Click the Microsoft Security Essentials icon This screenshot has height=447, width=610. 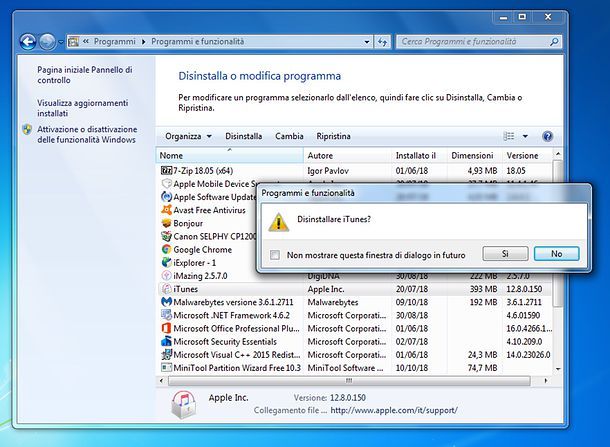[166, 342]
